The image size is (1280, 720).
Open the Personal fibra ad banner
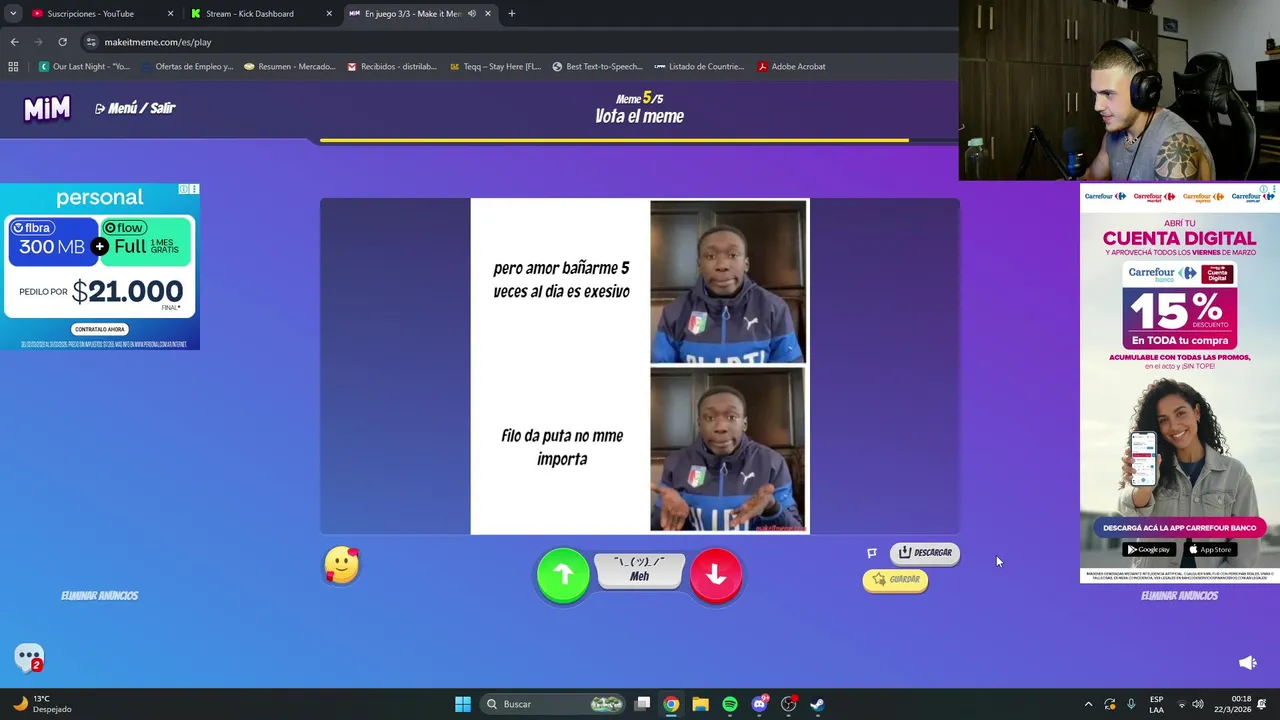coord(100,267)
